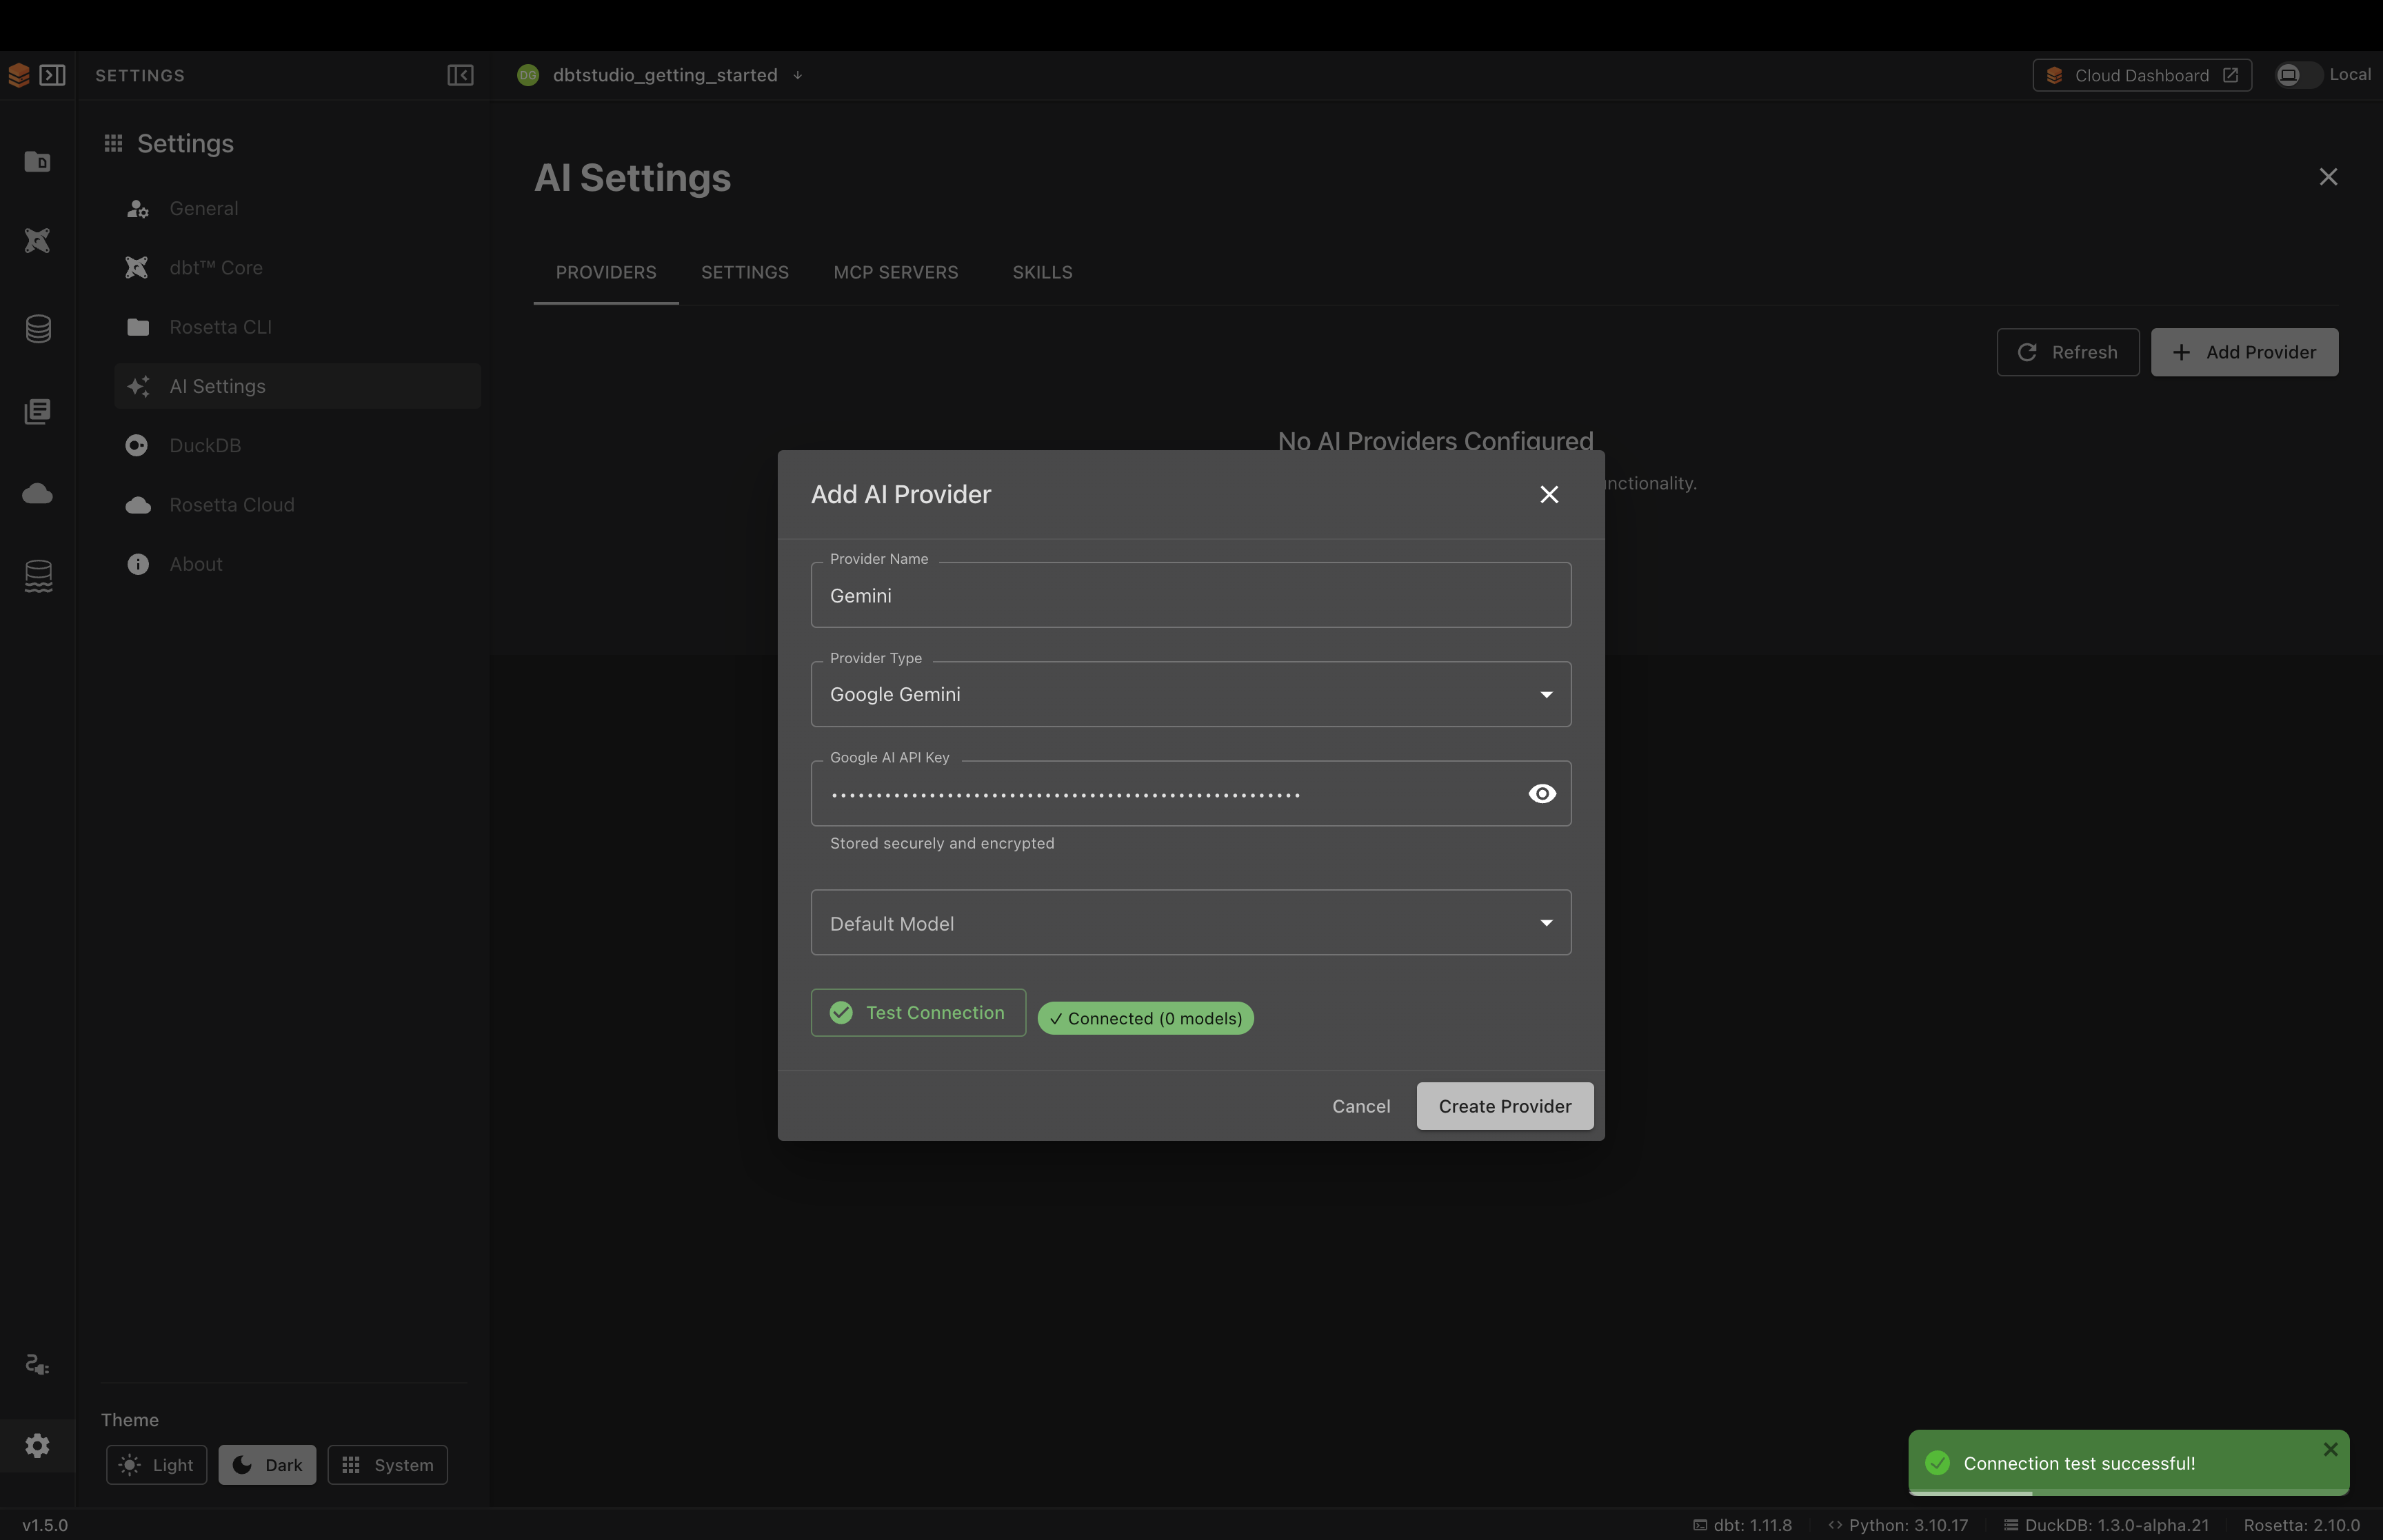This screenshot has height=1540, width=2383.
Task: Dismiss the Connection test successful toast
Action: [2330, 1449]
